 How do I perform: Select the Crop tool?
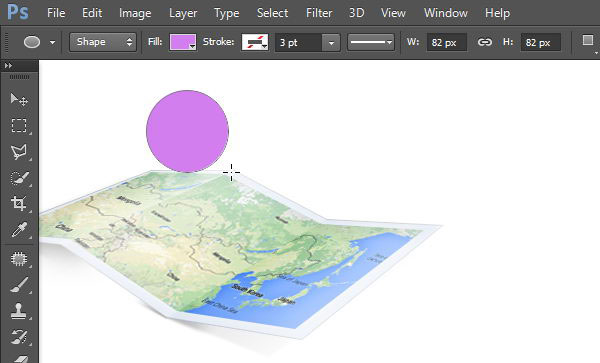point(19,203)
